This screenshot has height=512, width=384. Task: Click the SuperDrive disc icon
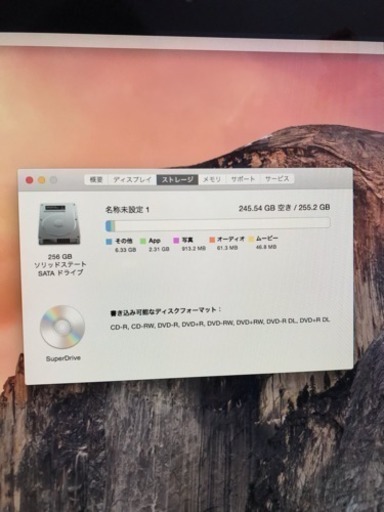coord(63,327)
